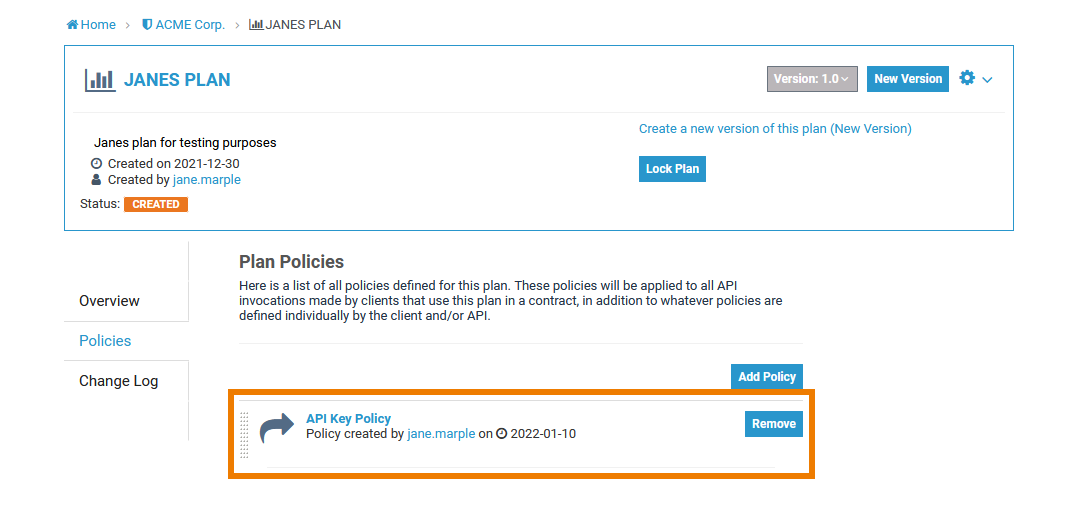Follow the 'Create a new version of this plan' link

(x=775, y=129)
